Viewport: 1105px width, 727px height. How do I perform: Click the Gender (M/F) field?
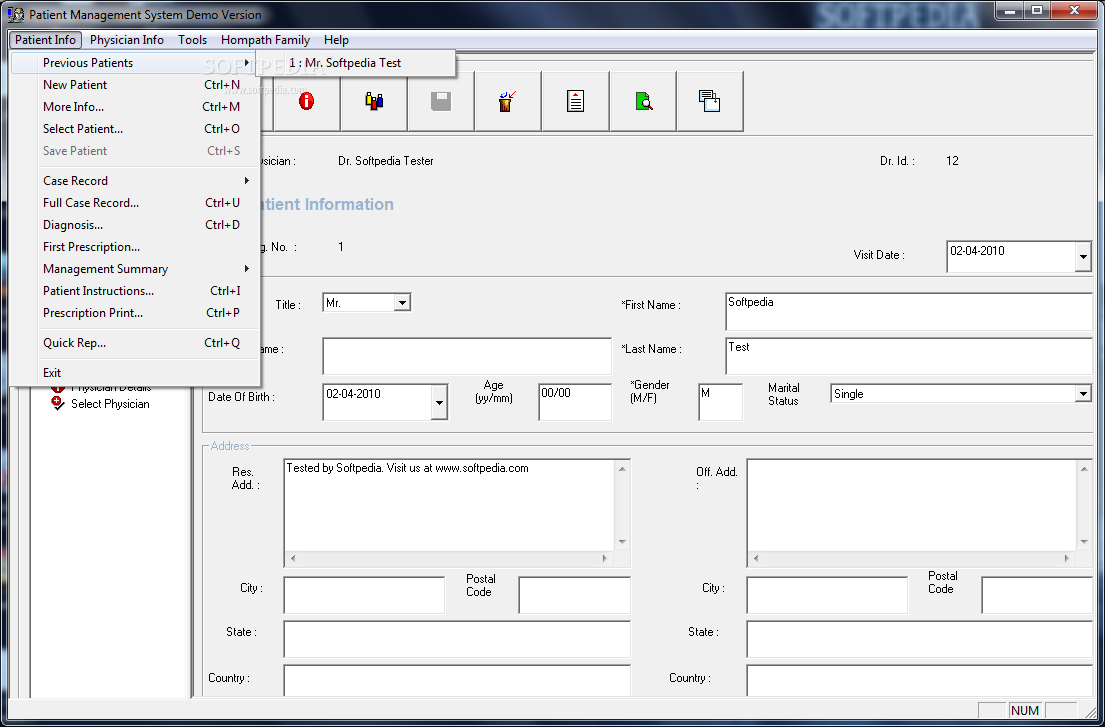pos(720,402)
